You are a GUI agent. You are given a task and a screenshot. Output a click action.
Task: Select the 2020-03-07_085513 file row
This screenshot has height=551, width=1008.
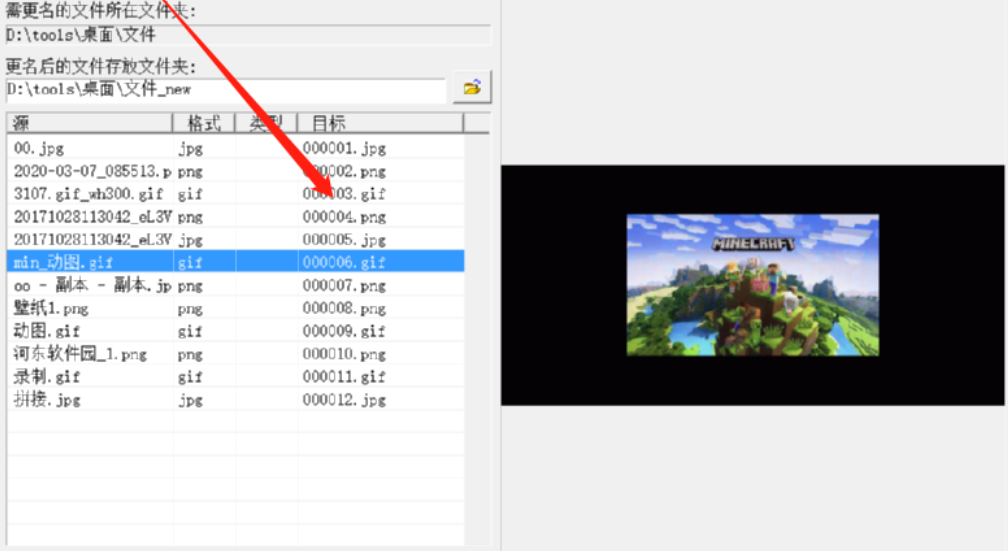[235, 171]
